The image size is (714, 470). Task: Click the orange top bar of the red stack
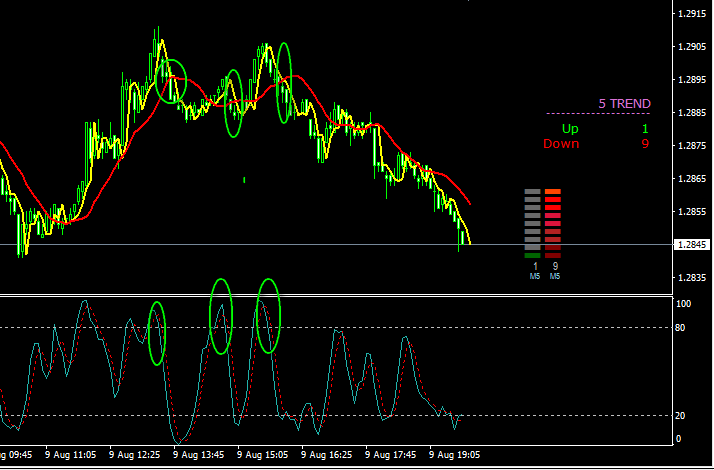click(553, 191)
